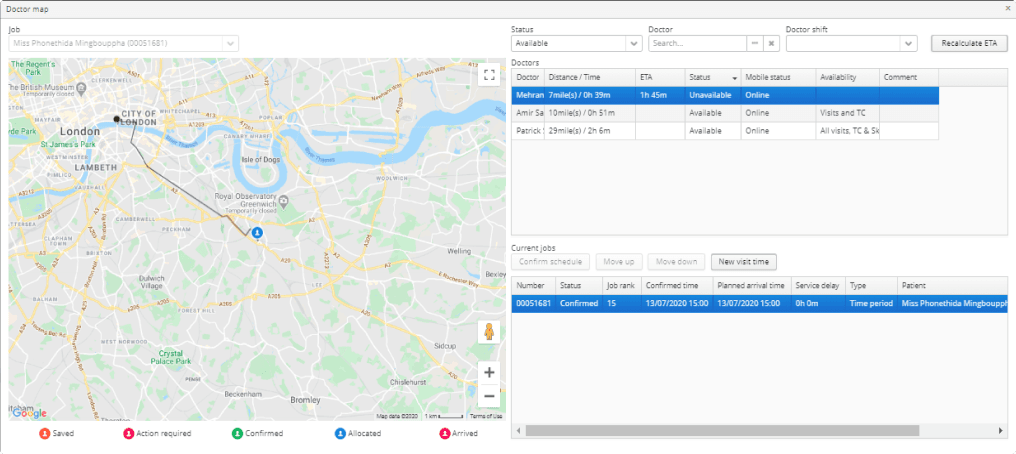Sort by the Distance / Time column header
This screenshot has width=1016, height=454.
(589, 77)
